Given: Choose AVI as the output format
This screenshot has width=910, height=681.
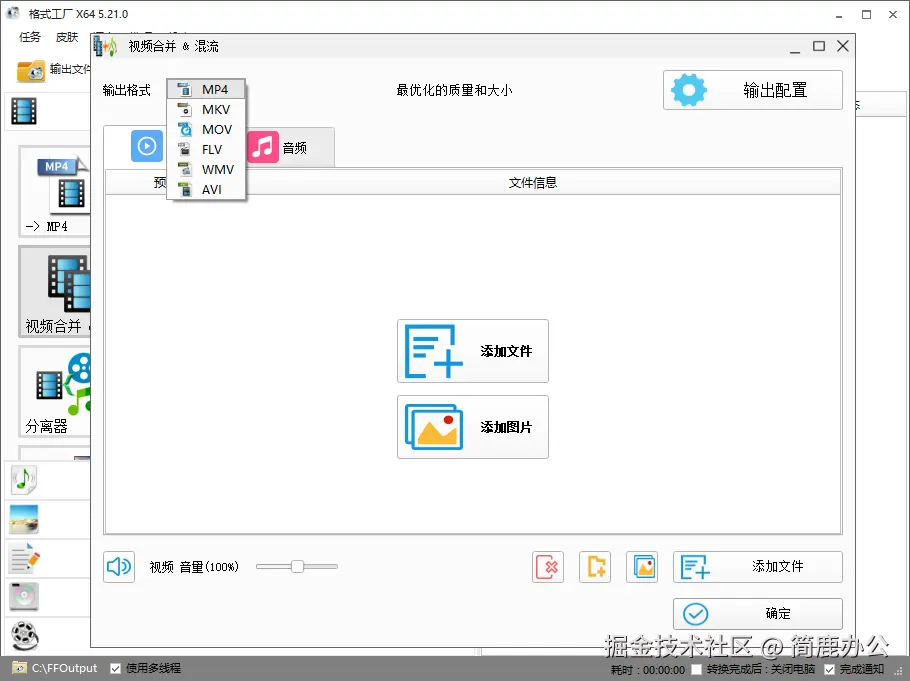Looking at the screenshot, I should tap(207, 189).
